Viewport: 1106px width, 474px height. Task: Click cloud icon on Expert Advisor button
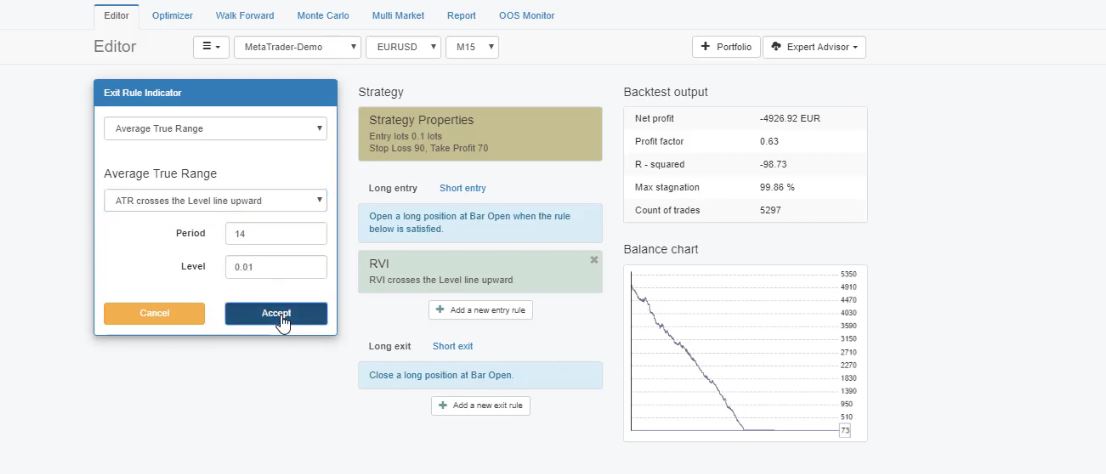coord(776,47)
